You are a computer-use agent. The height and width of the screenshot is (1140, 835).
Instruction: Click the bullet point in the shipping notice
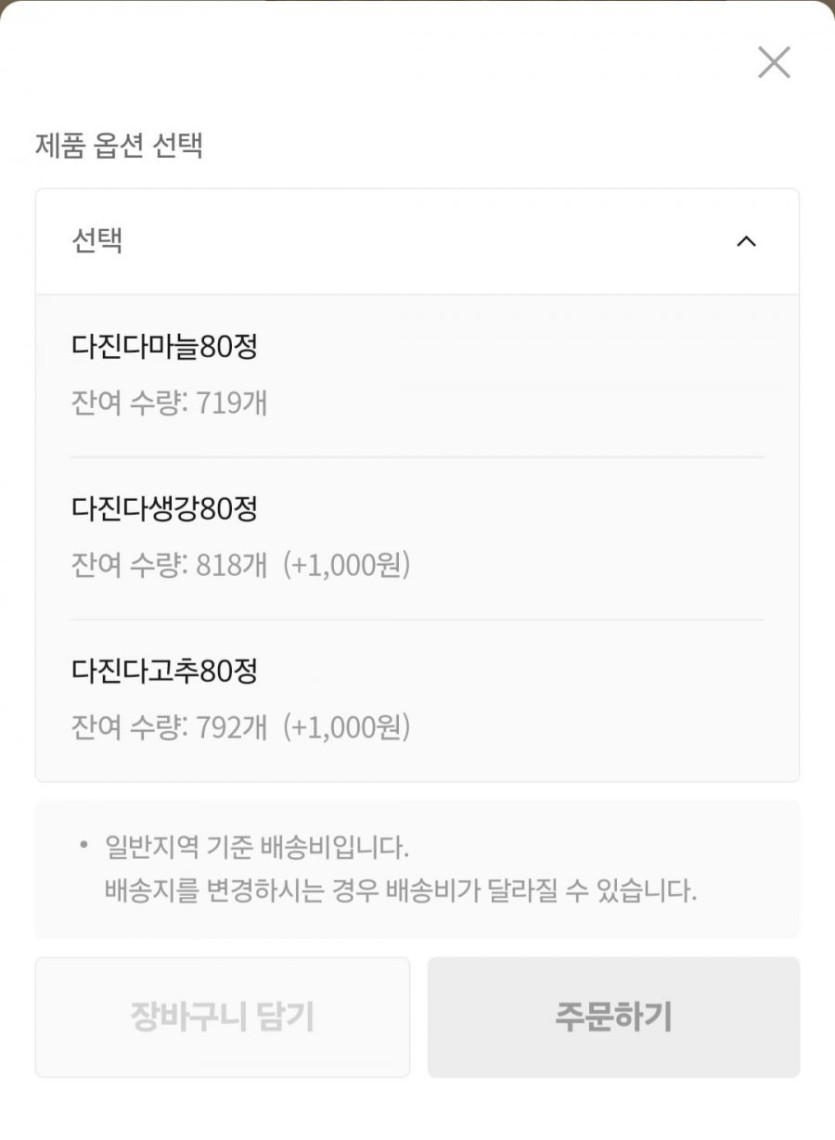click(x=84, y=846)
